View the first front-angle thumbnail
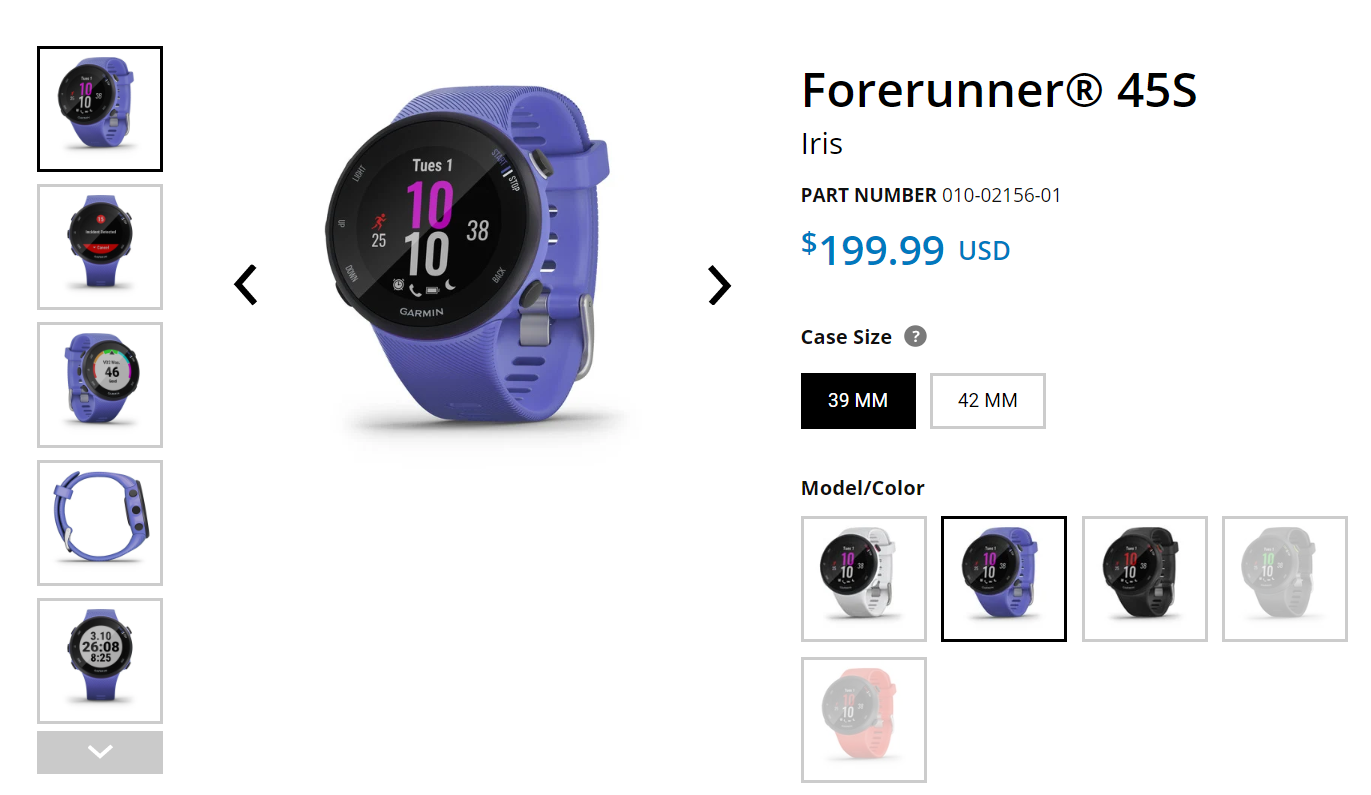 click(100, 109)
